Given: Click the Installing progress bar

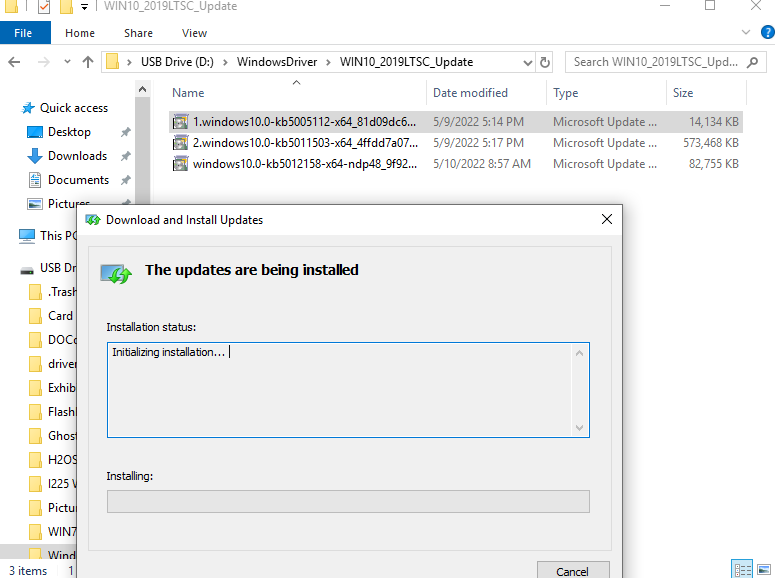Looking at the screenshot, I should [x=348, y=501].
